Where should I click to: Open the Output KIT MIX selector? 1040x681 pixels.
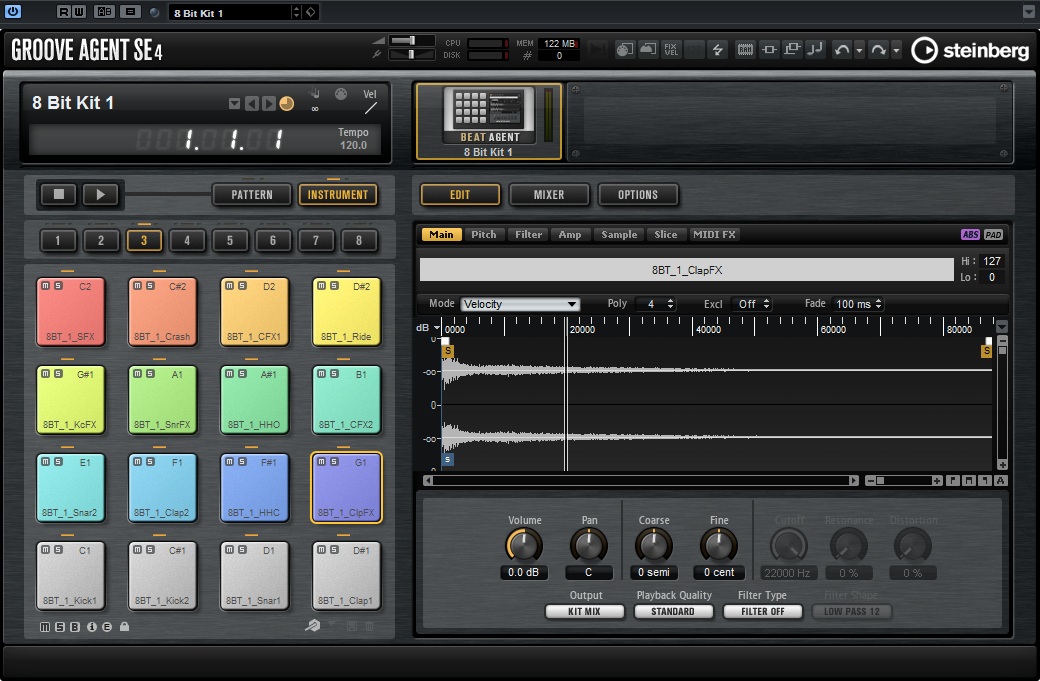(x=584, y=611)
